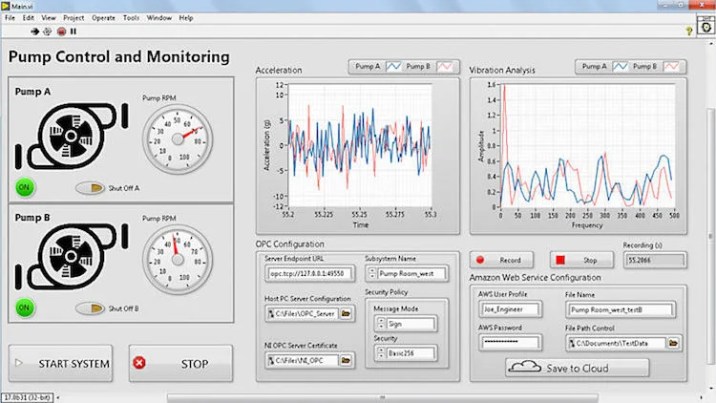
Task: Select the Subsystem Name value Pump Room_west
Action: [x=411, y=273]
